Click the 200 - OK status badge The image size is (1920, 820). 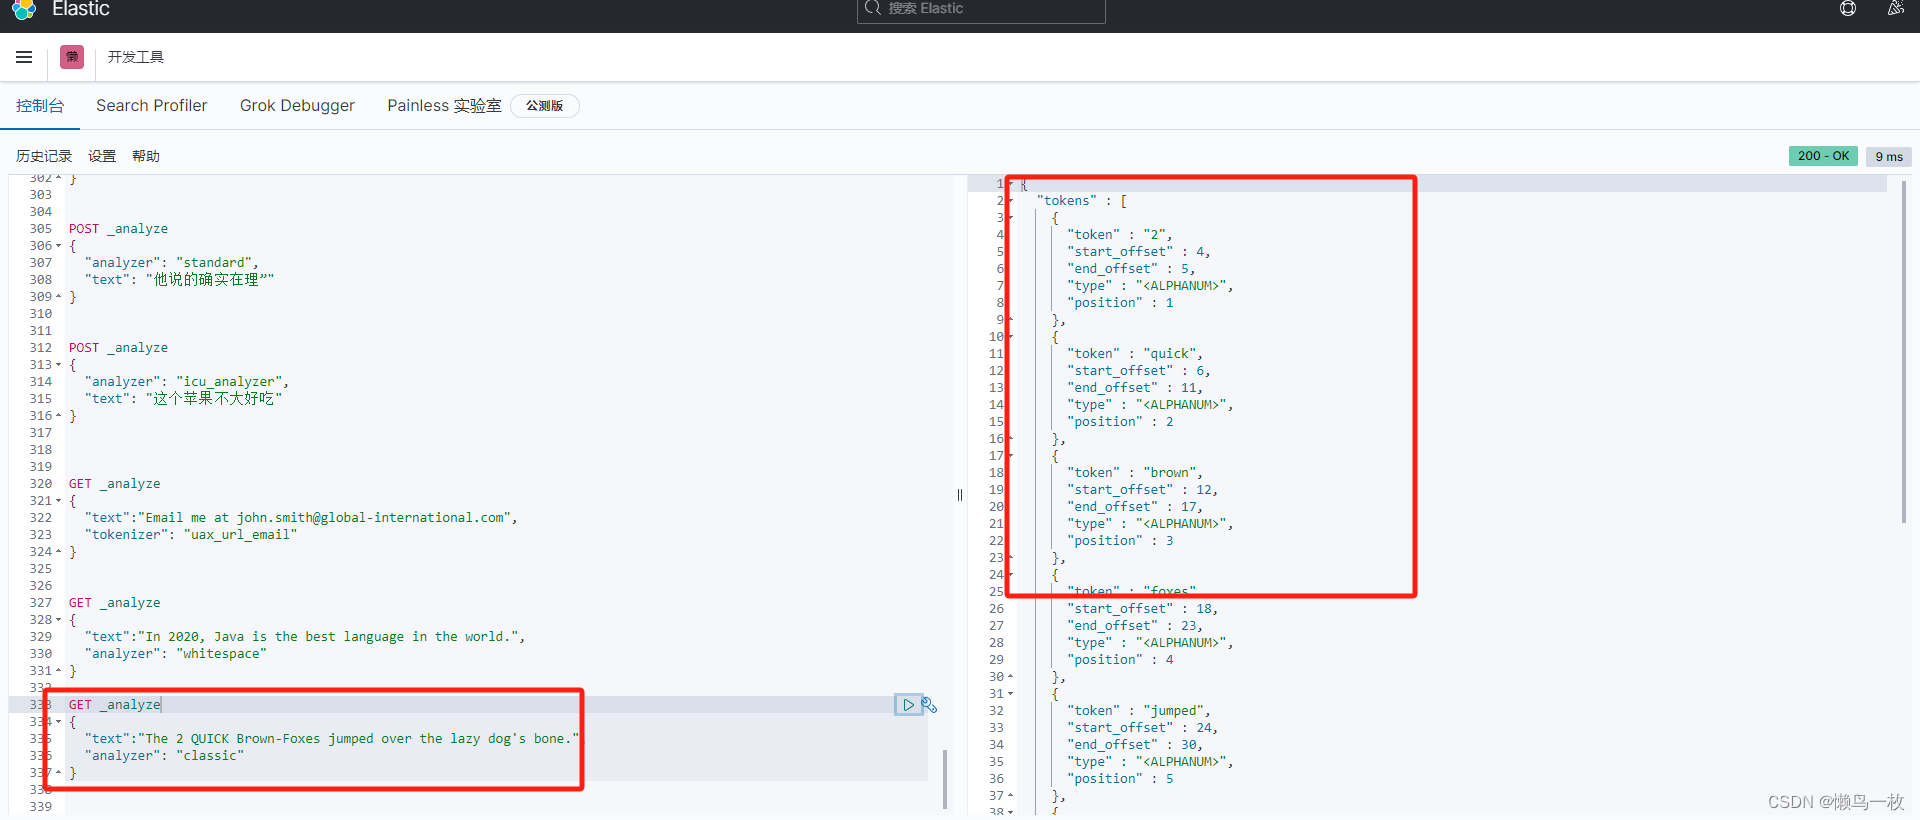[x=1823, y=156]
